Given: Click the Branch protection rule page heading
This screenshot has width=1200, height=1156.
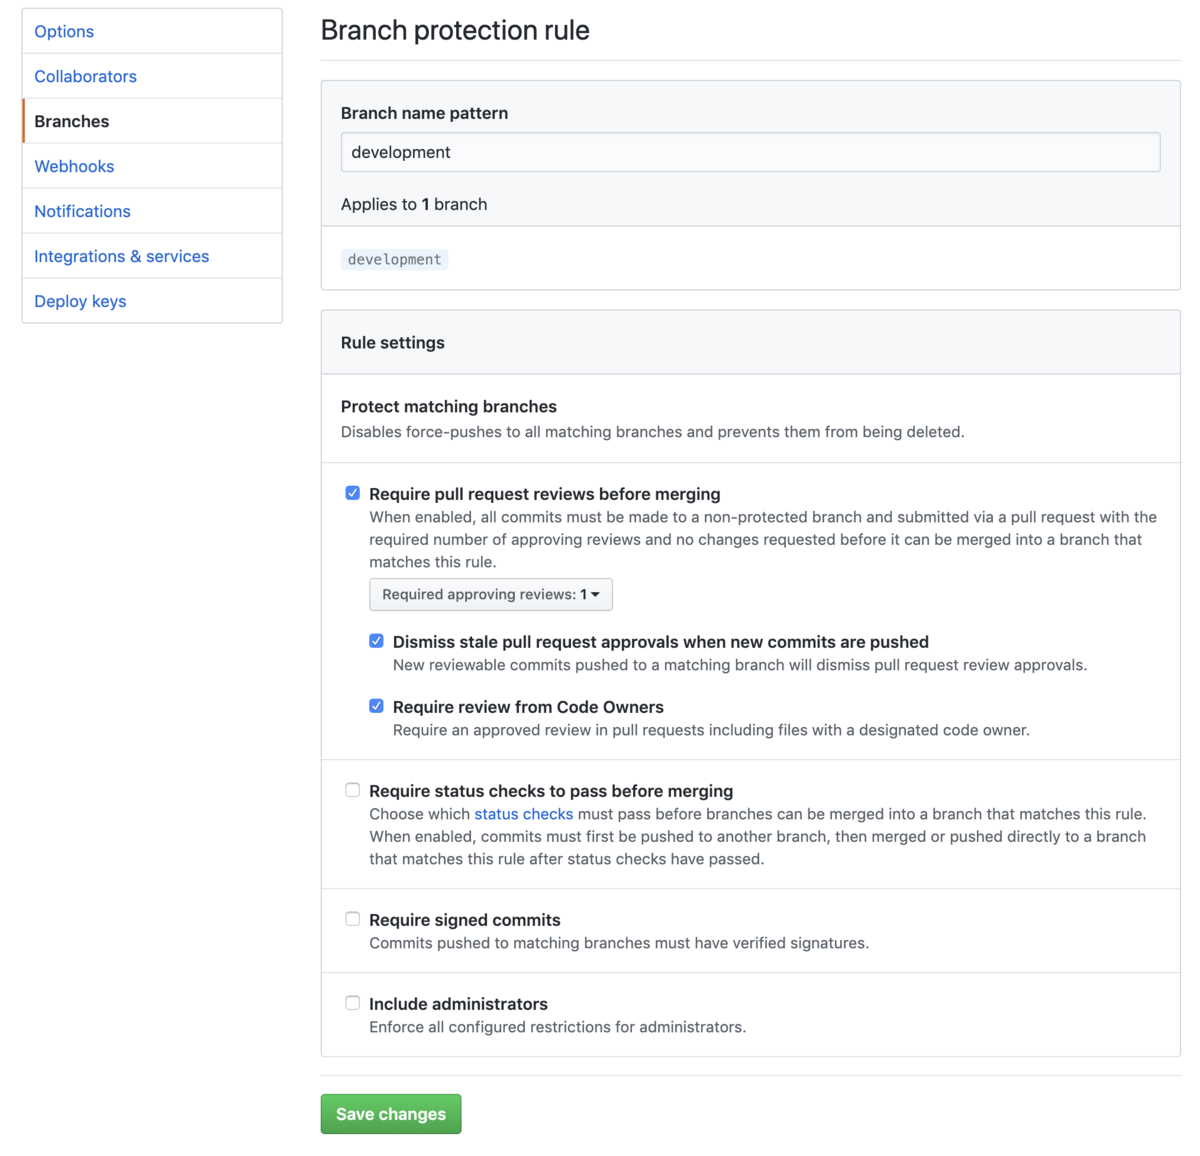Looking at the screenshot, I should coord(455,30).
